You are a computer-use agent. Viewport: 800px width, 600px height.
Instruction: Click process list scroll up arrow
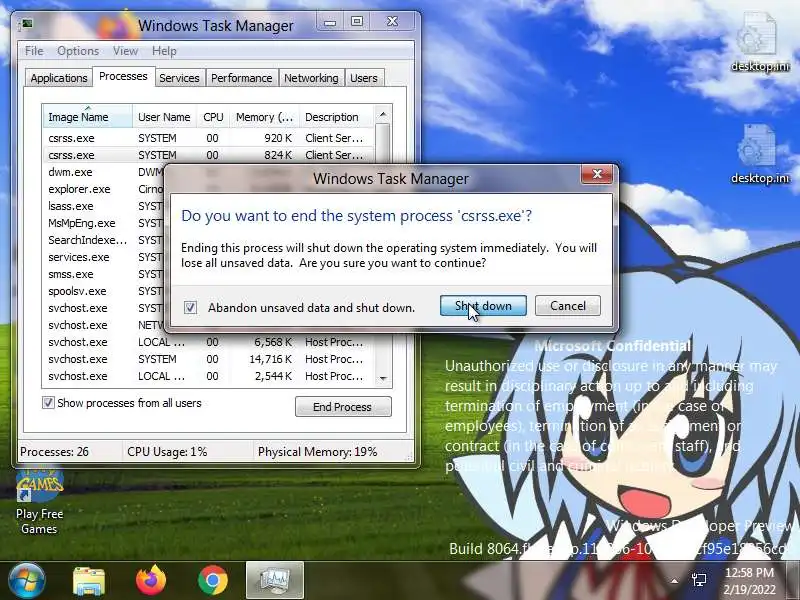(383, 114)
